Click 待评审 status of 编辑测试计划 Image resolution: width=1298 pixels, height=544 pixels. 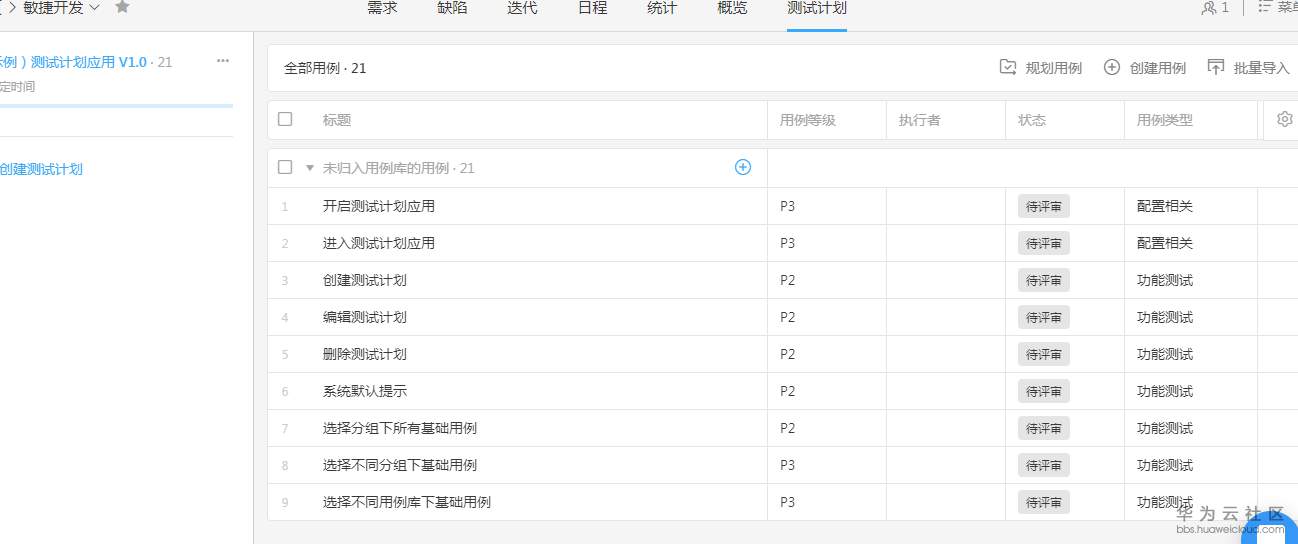tap(1044, 317)
